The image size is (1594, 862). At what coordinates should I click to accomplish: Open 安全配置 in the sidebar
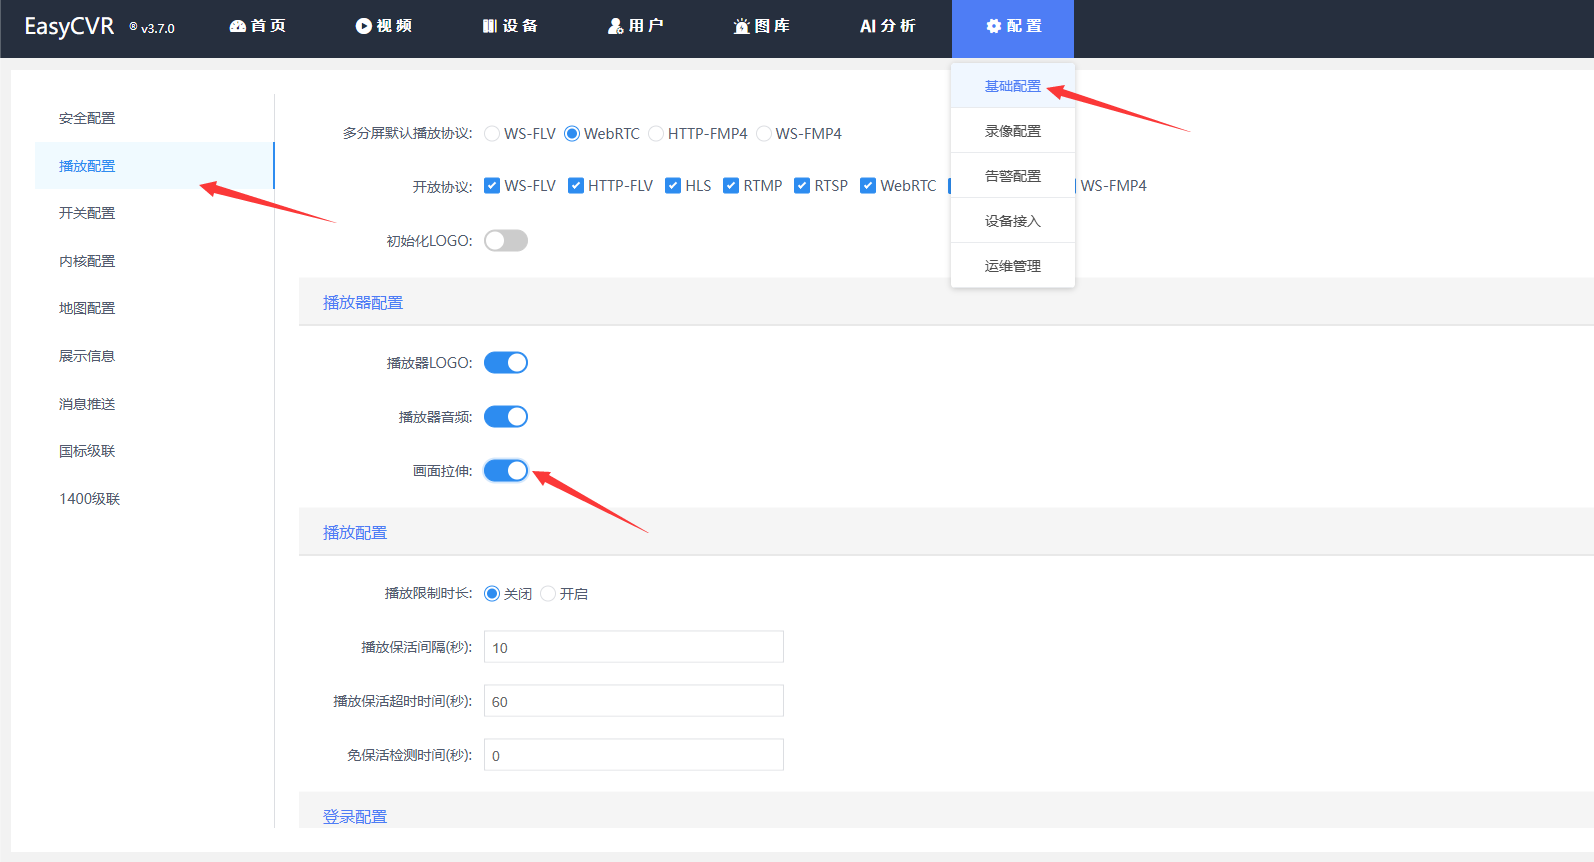[154, 118]
